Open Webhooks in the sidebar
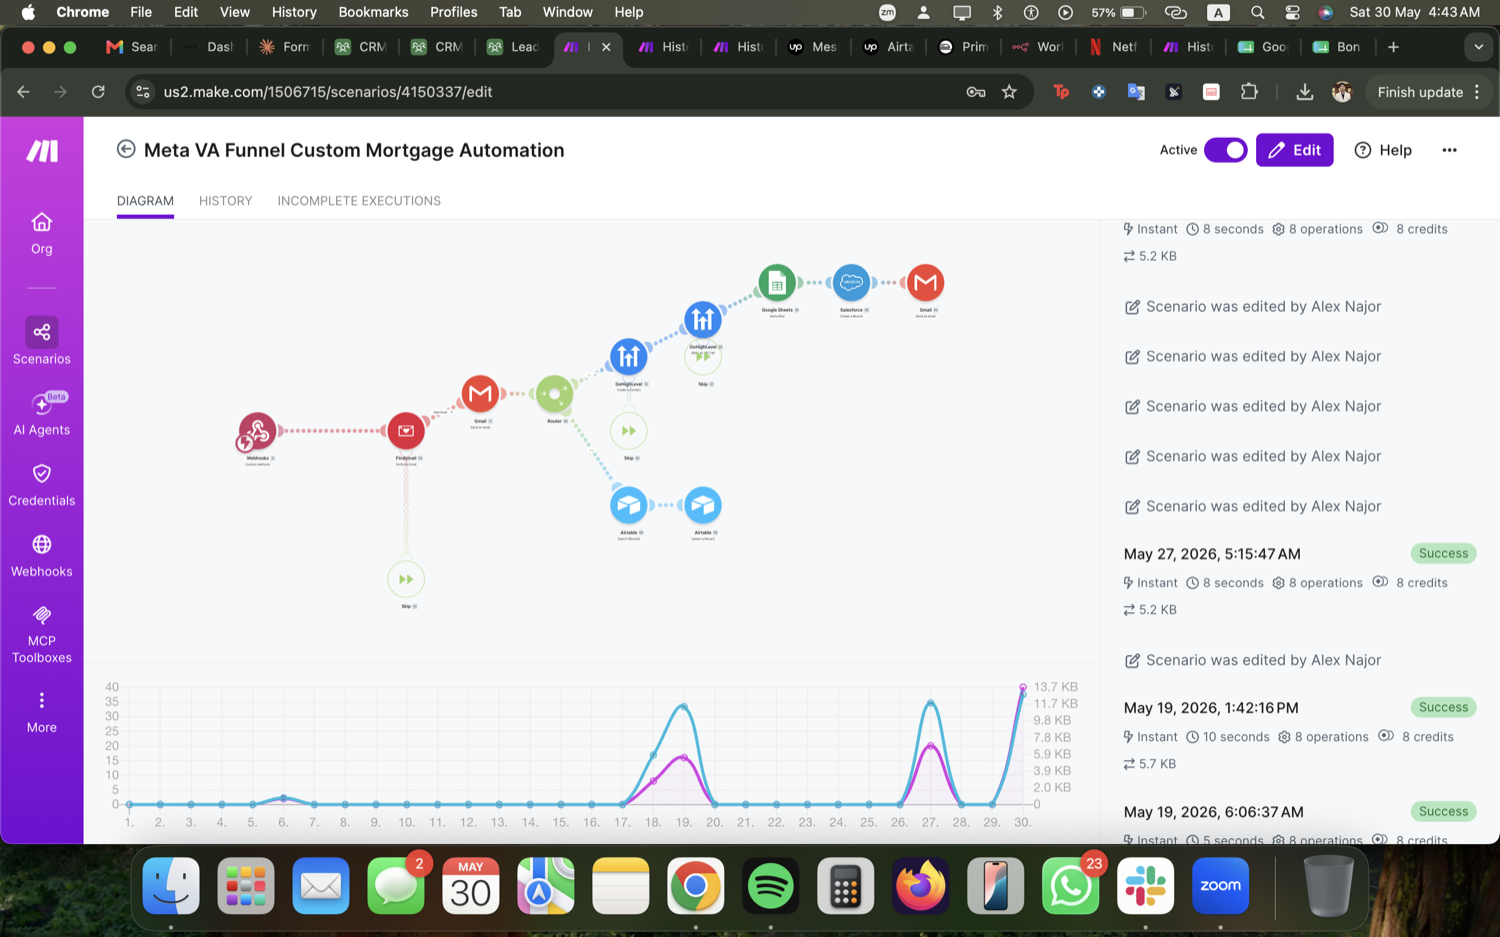Viewport: 1500px width, 937px height. pos(41,556)
